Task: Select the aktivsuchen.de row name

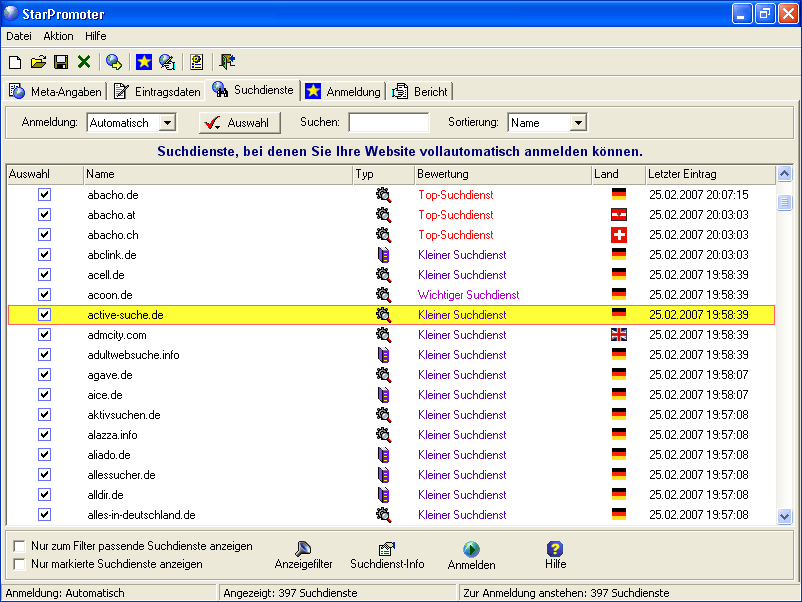Action: click(x=124, y=415)
